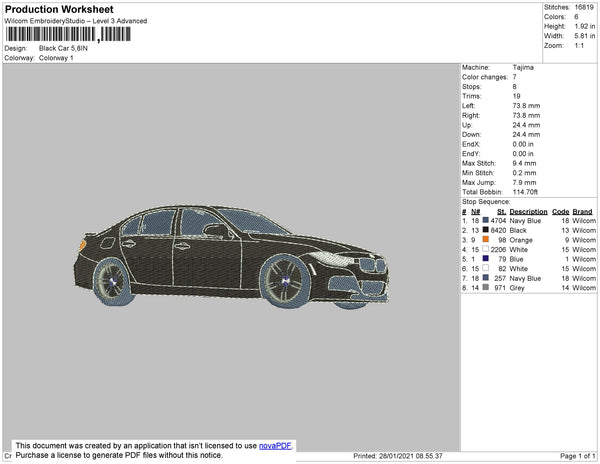Click the Colors value '6'
The width and height of the screenshot is (600, 464).
tap(576, 17)
